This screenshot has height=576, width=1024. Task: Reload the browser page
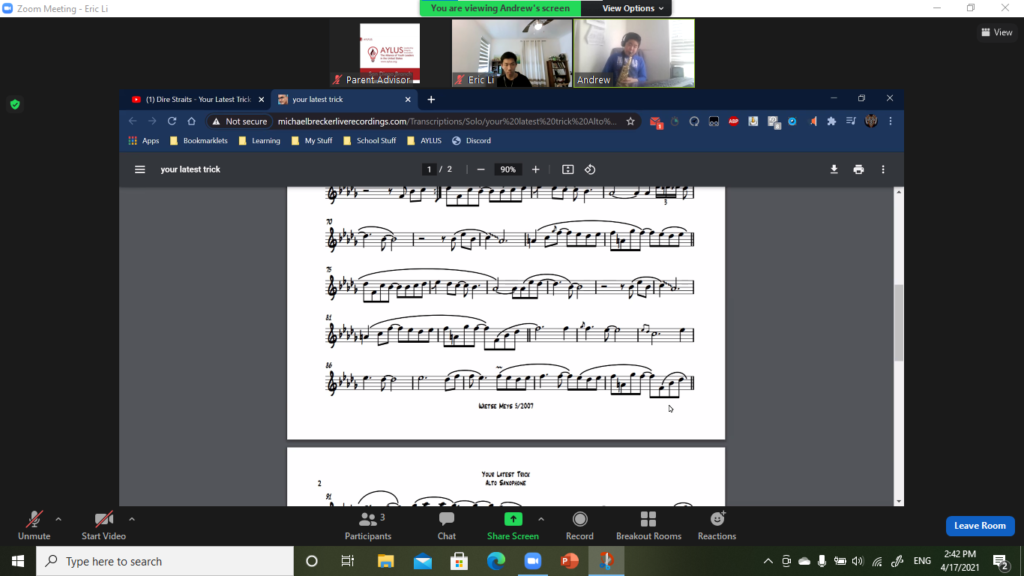click(172, 121)
